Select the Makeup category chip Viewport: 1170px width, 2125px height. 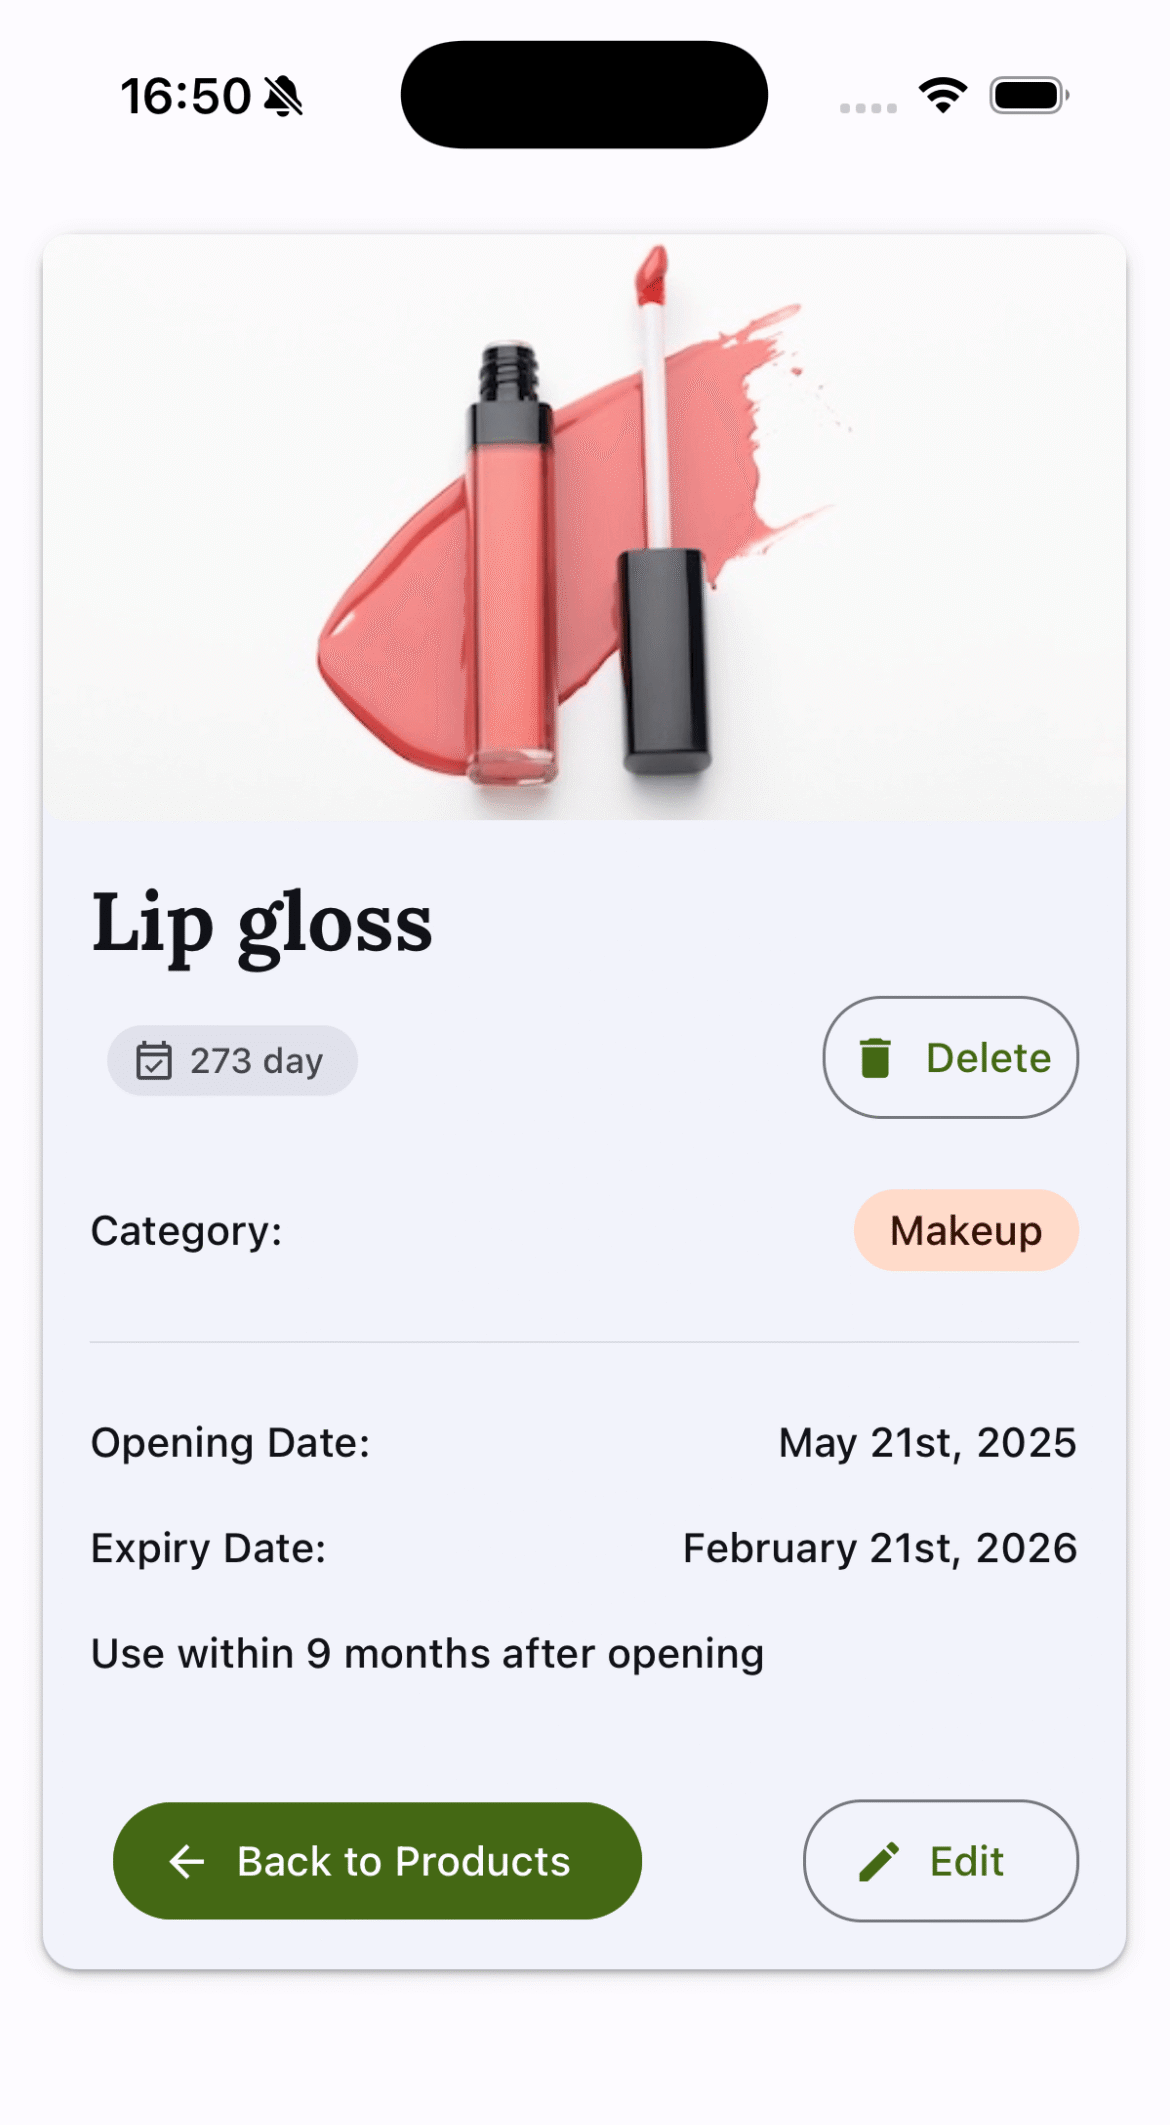tap(966, 1231)
